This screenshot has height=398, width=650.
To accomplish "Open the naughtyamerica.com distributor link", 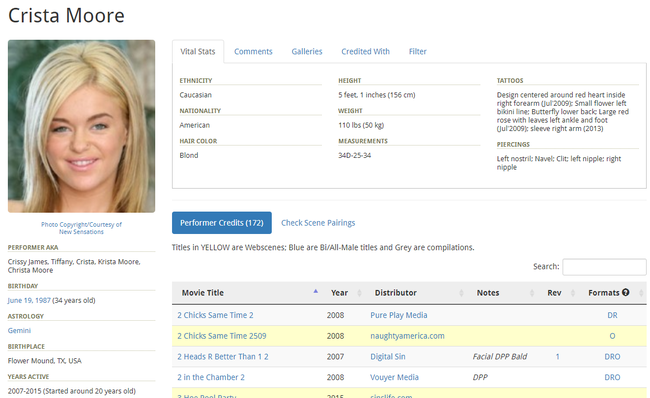I will (407, 336).
